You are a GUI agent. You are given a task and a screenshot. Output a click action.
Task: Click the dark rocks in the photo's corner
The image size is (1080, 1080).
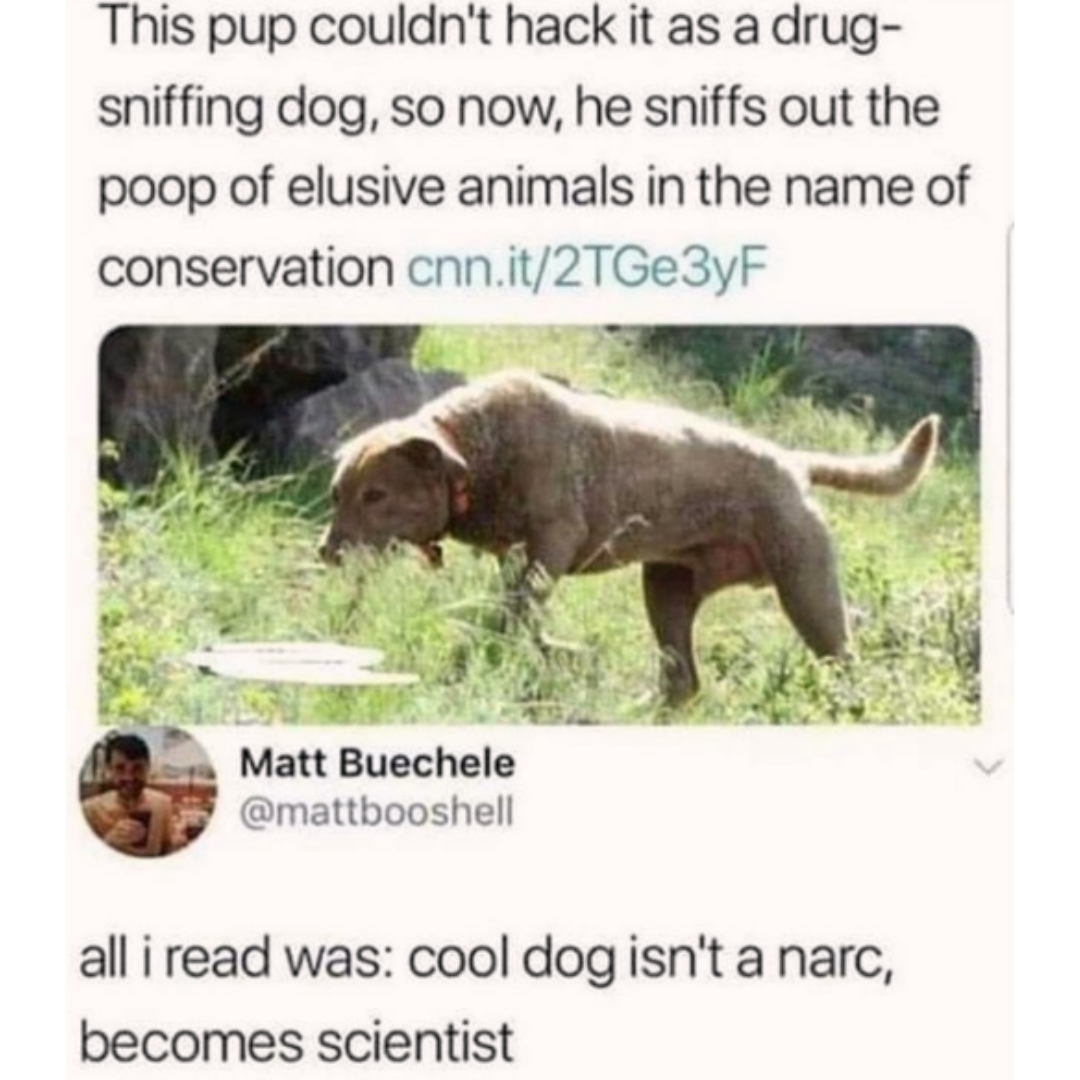coord(255,399)
